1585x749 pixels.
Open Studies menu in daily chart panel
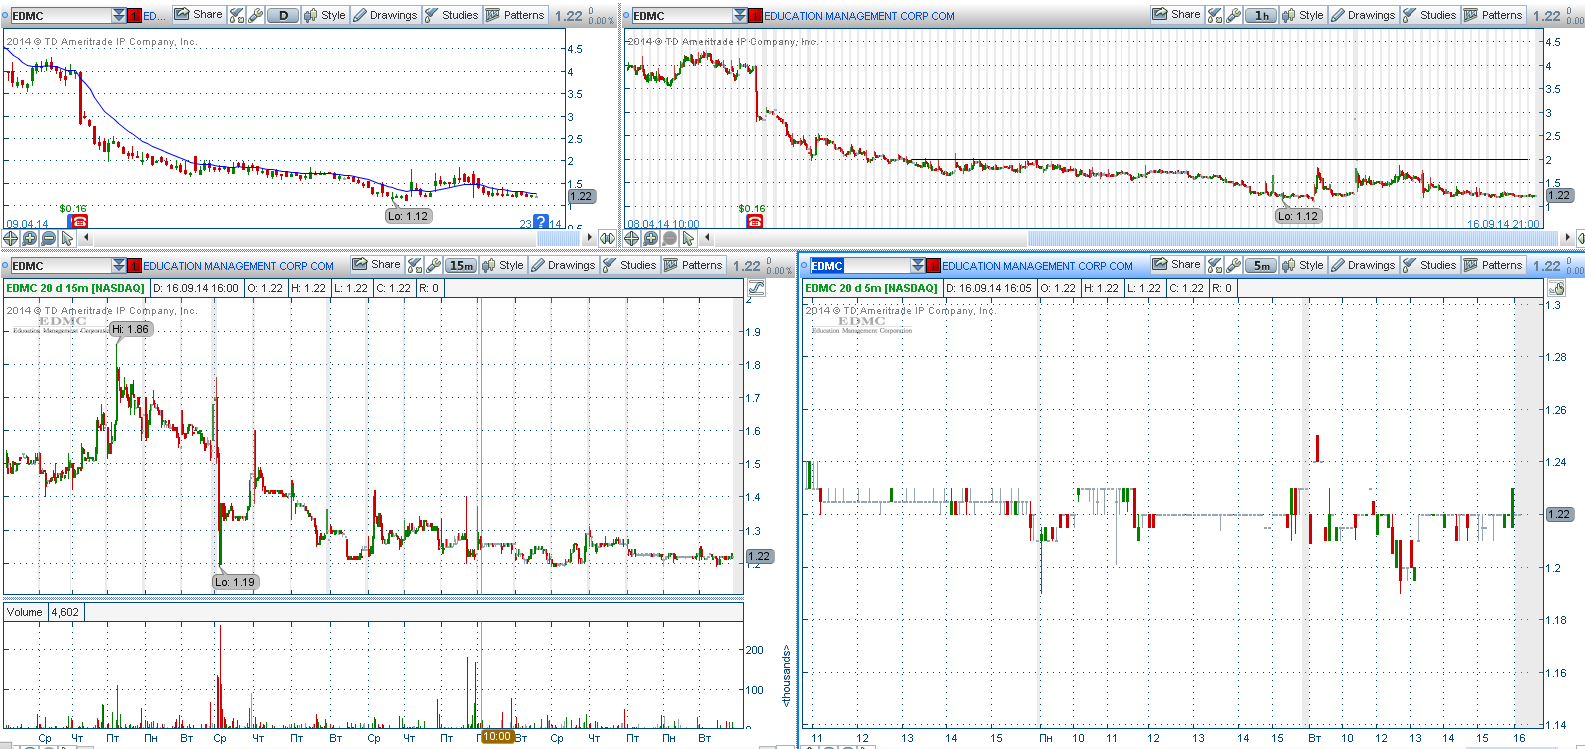pos(452,15)
